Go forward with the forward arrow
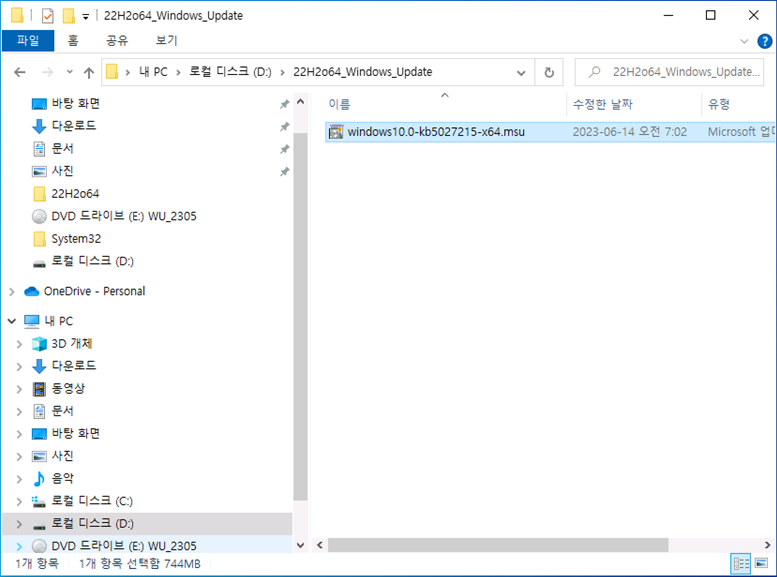This screenshot has width=777, height=577. (x=48, y=73)
